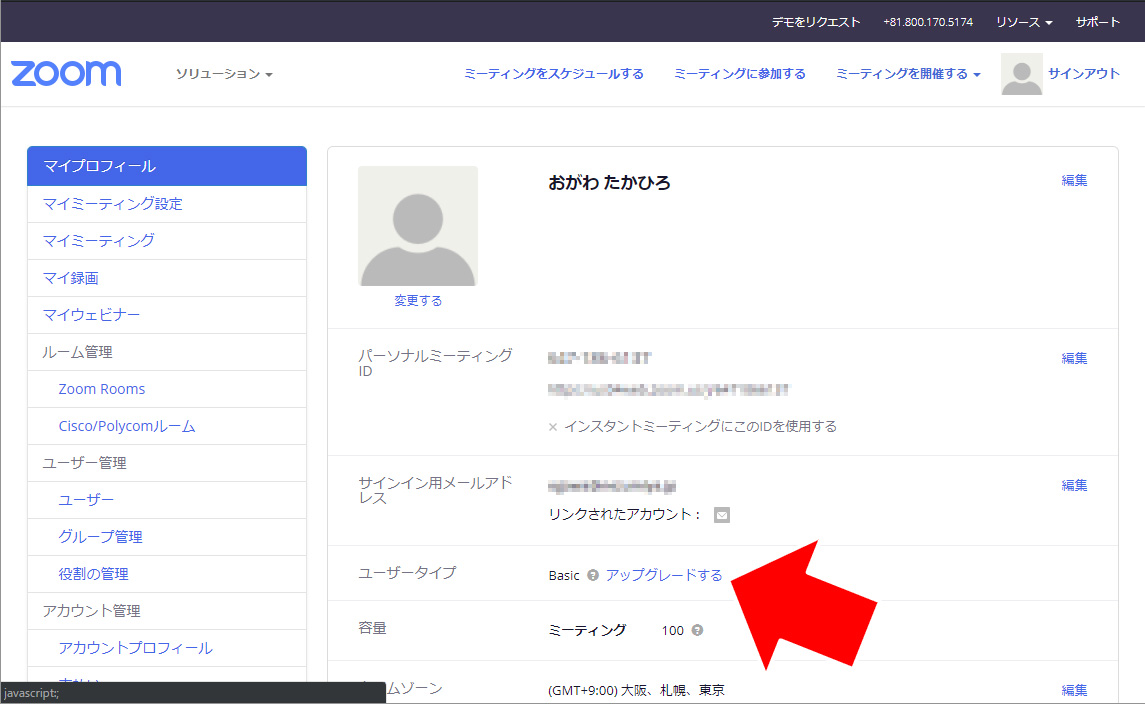Expand the リソース dropdown menu
The image size is (1145, 704).
(1024, 22)
